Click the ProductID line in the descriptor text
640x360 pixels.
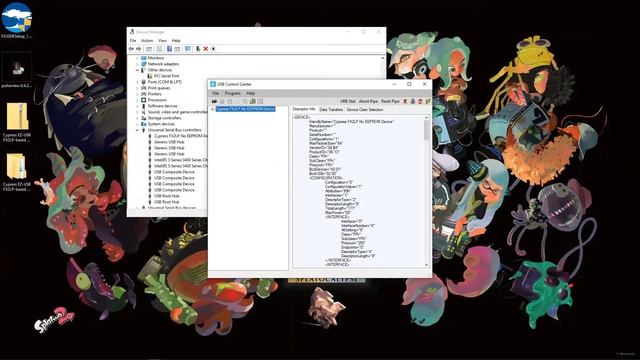click(324, 152)
